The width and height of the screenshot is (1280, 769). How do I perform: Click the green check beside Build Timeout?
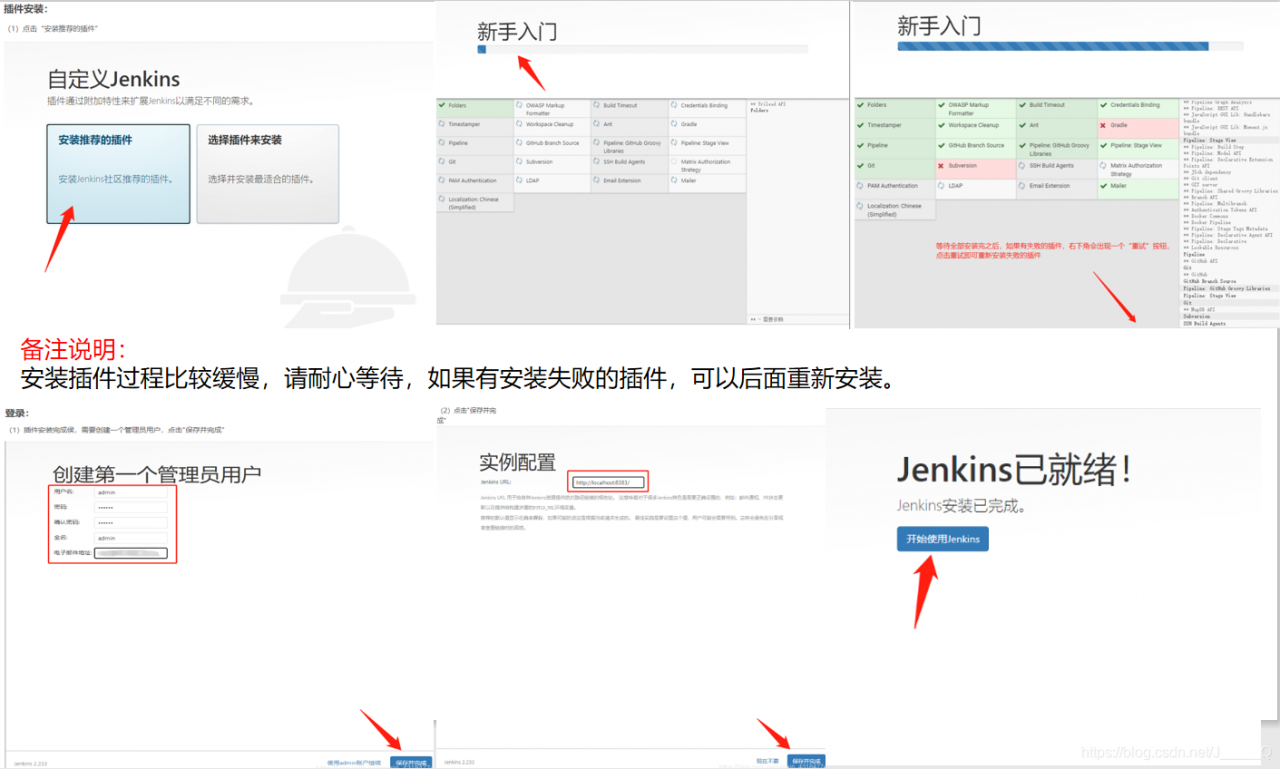tap(1023, 105)
